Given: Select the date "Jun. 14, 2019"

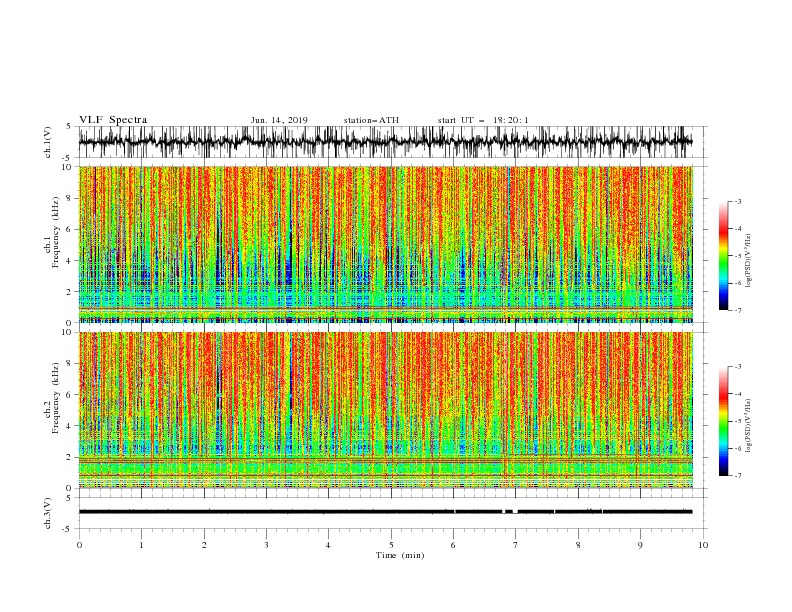Looking at the screenshot, I should [279, 120].
